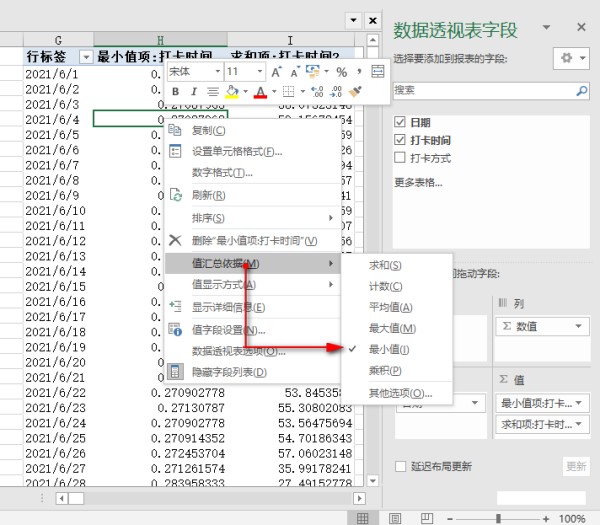The image size is (600, 525).
Task: Select 显示详细信息(E) entry
Action: click(253, 307)
